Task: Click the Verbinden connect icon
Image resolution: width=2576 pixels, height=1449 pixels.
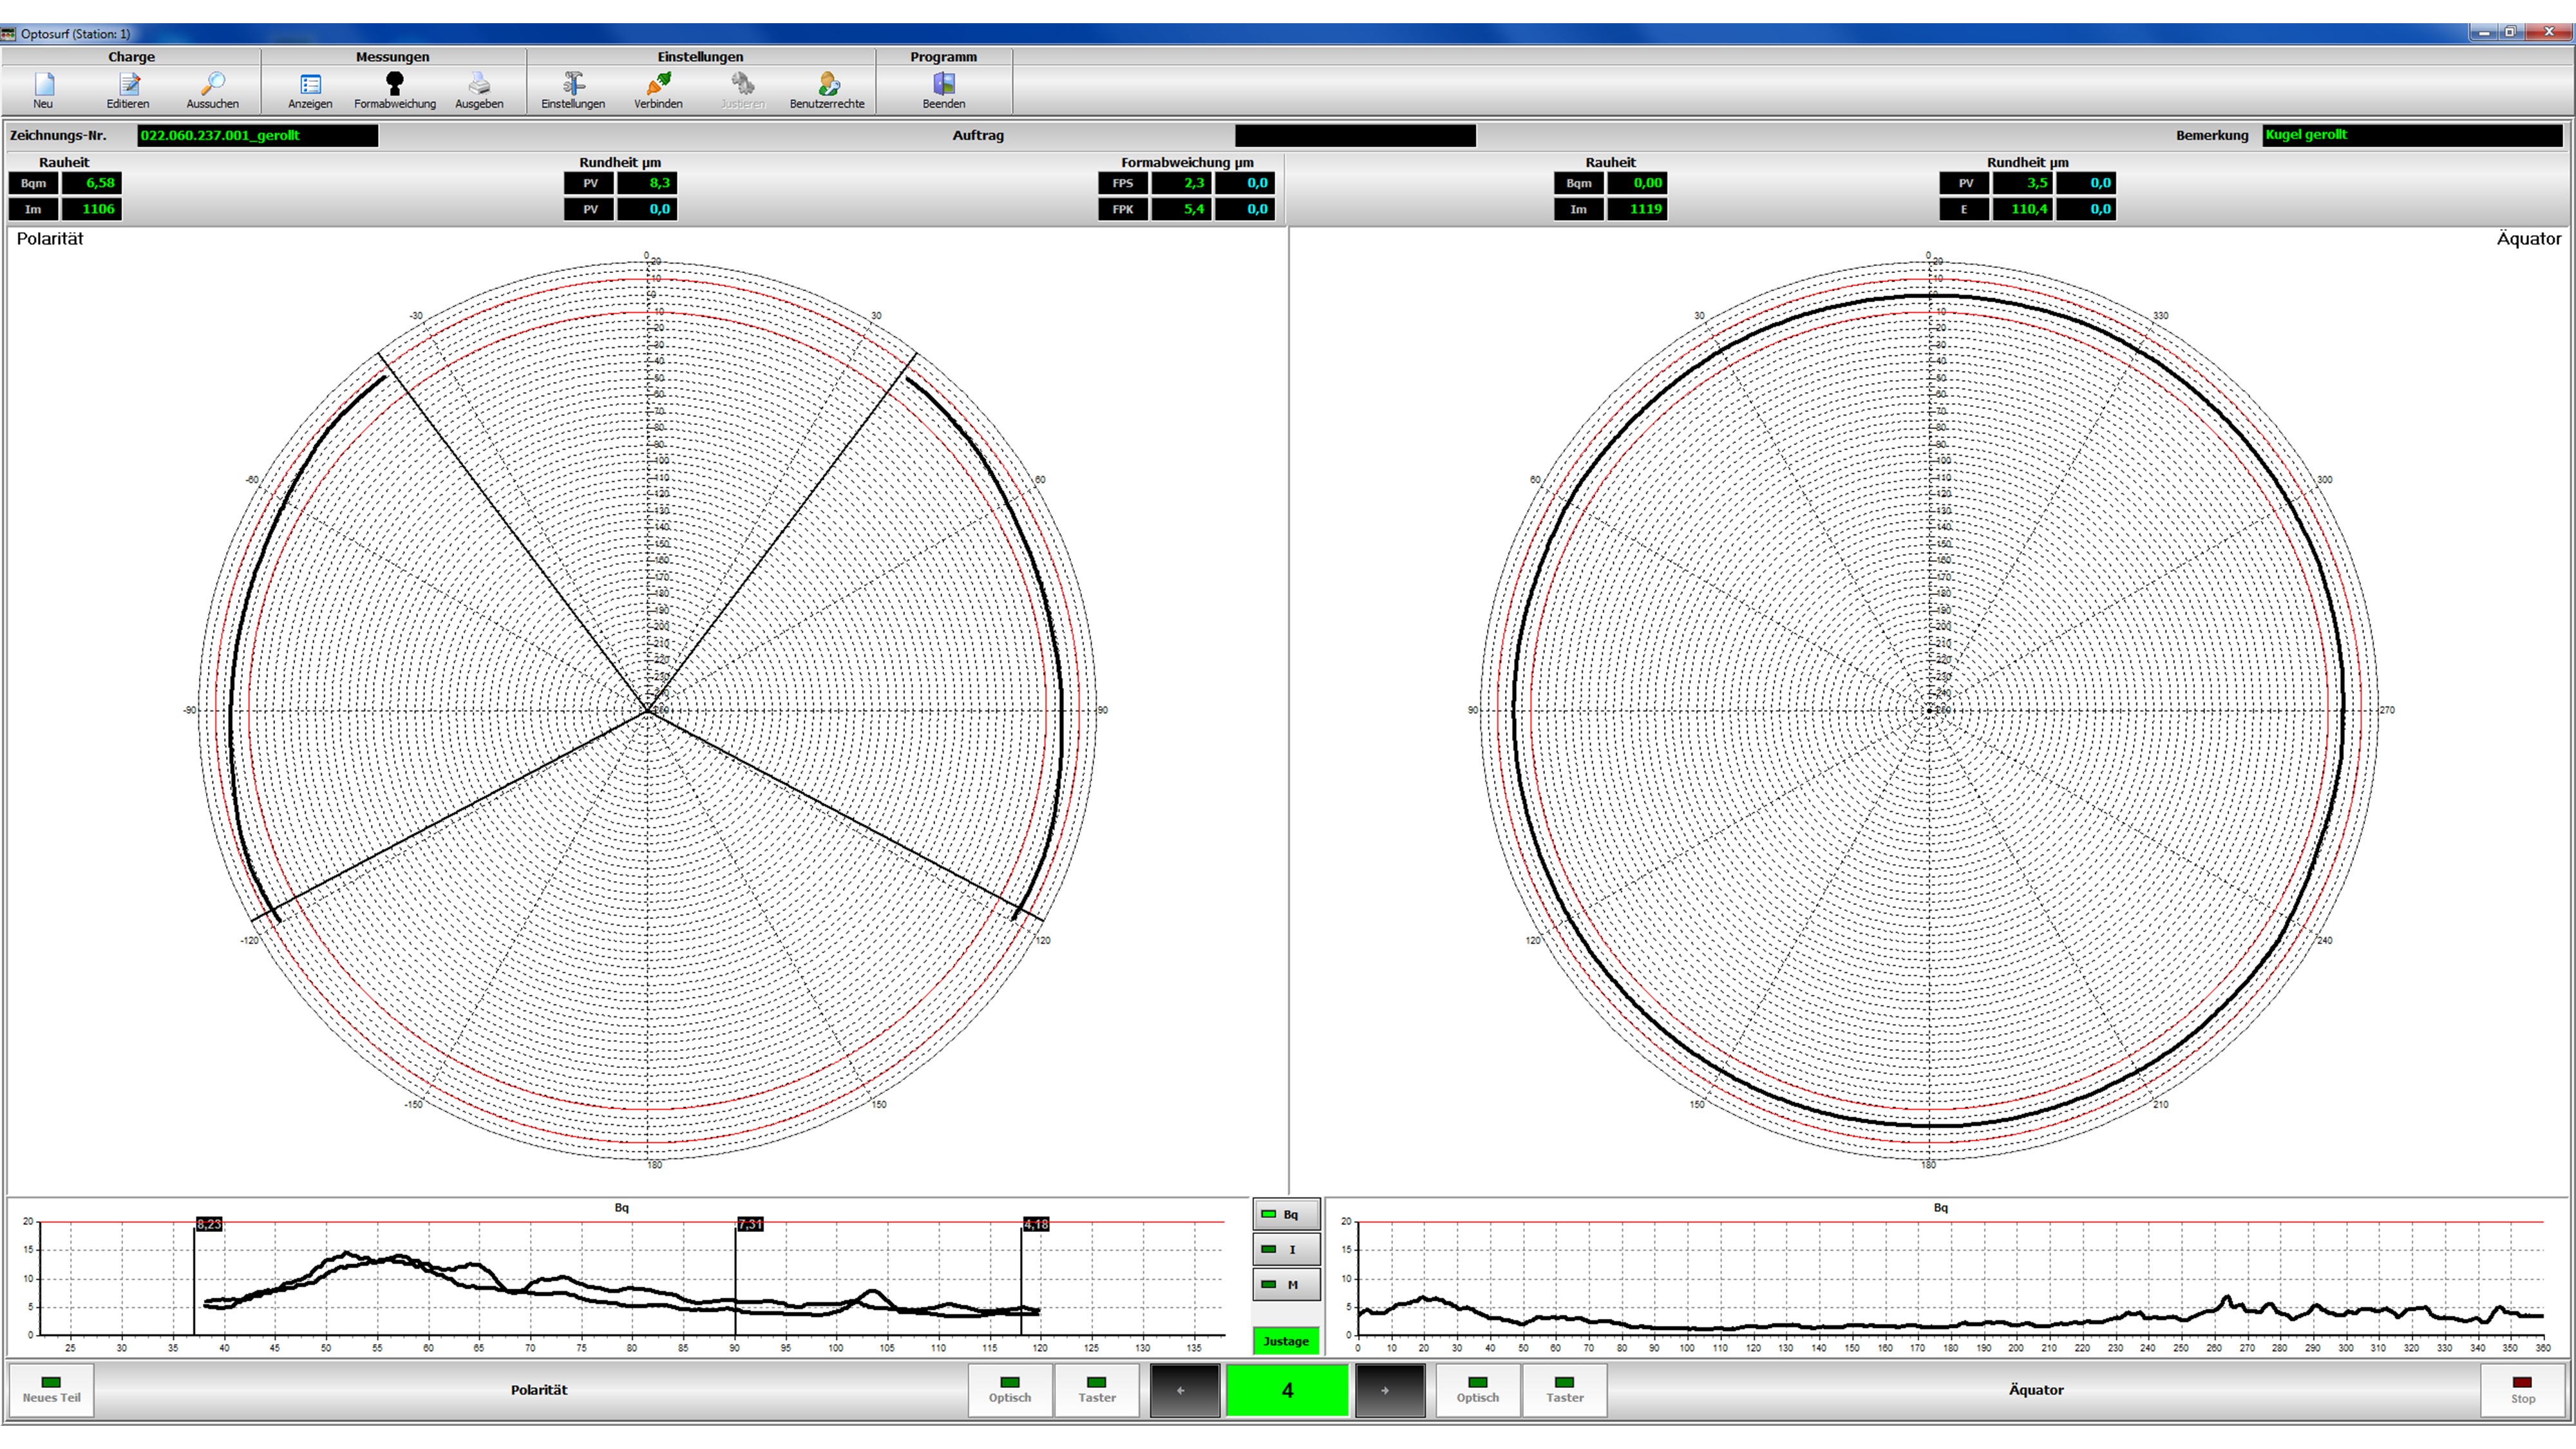Action: (658, 89)
